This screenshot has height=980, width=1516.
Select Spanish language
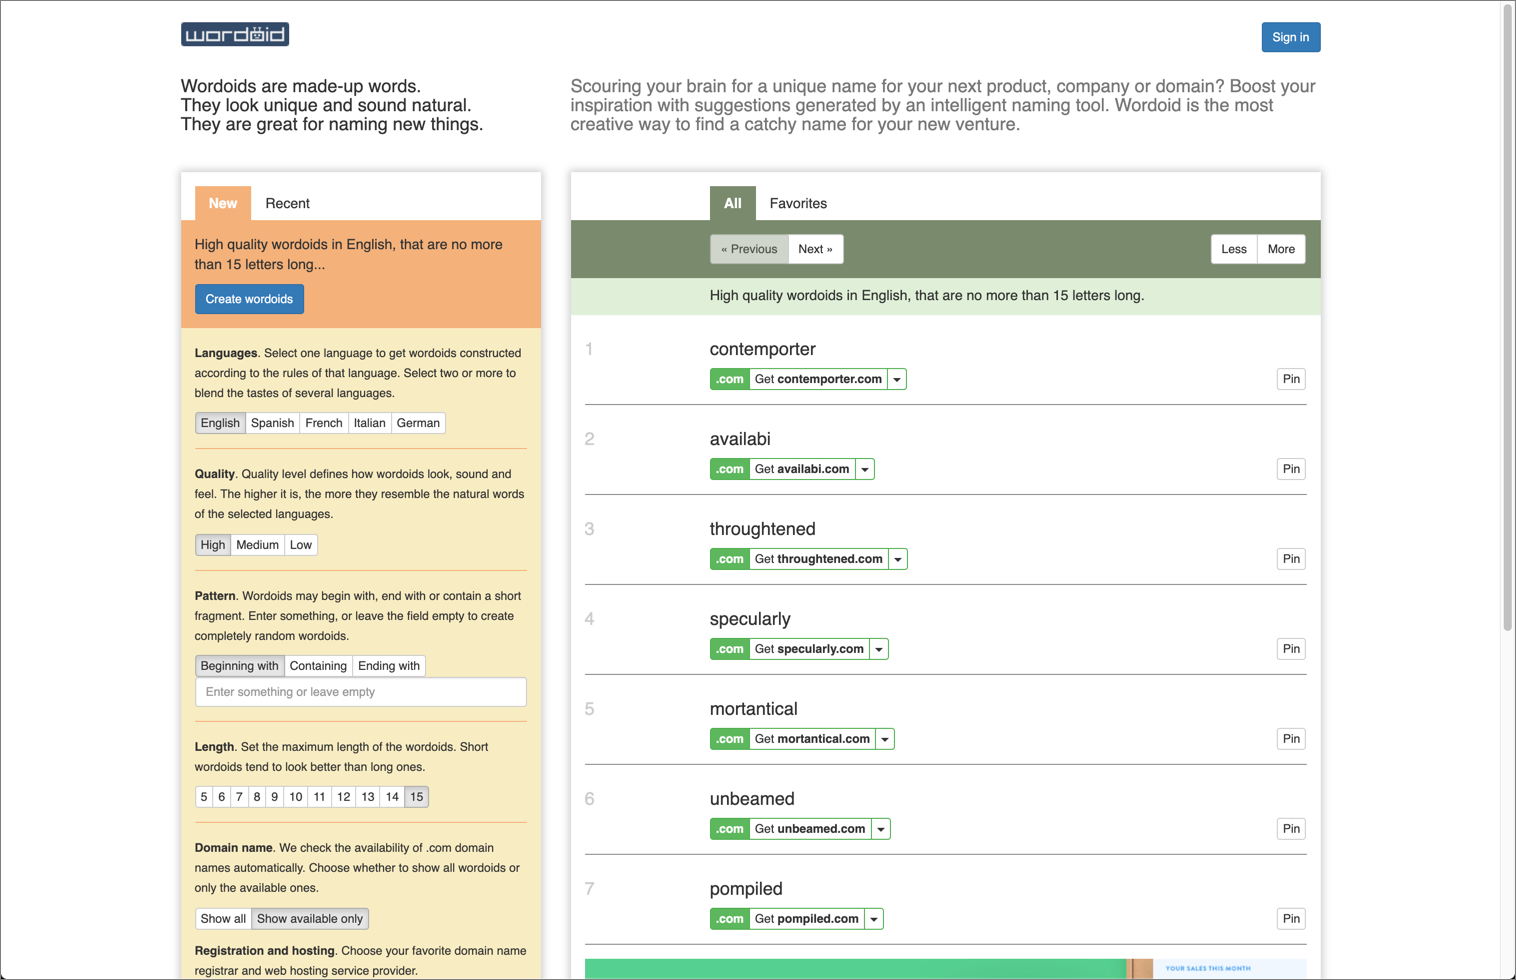click(x=272, y=423)
